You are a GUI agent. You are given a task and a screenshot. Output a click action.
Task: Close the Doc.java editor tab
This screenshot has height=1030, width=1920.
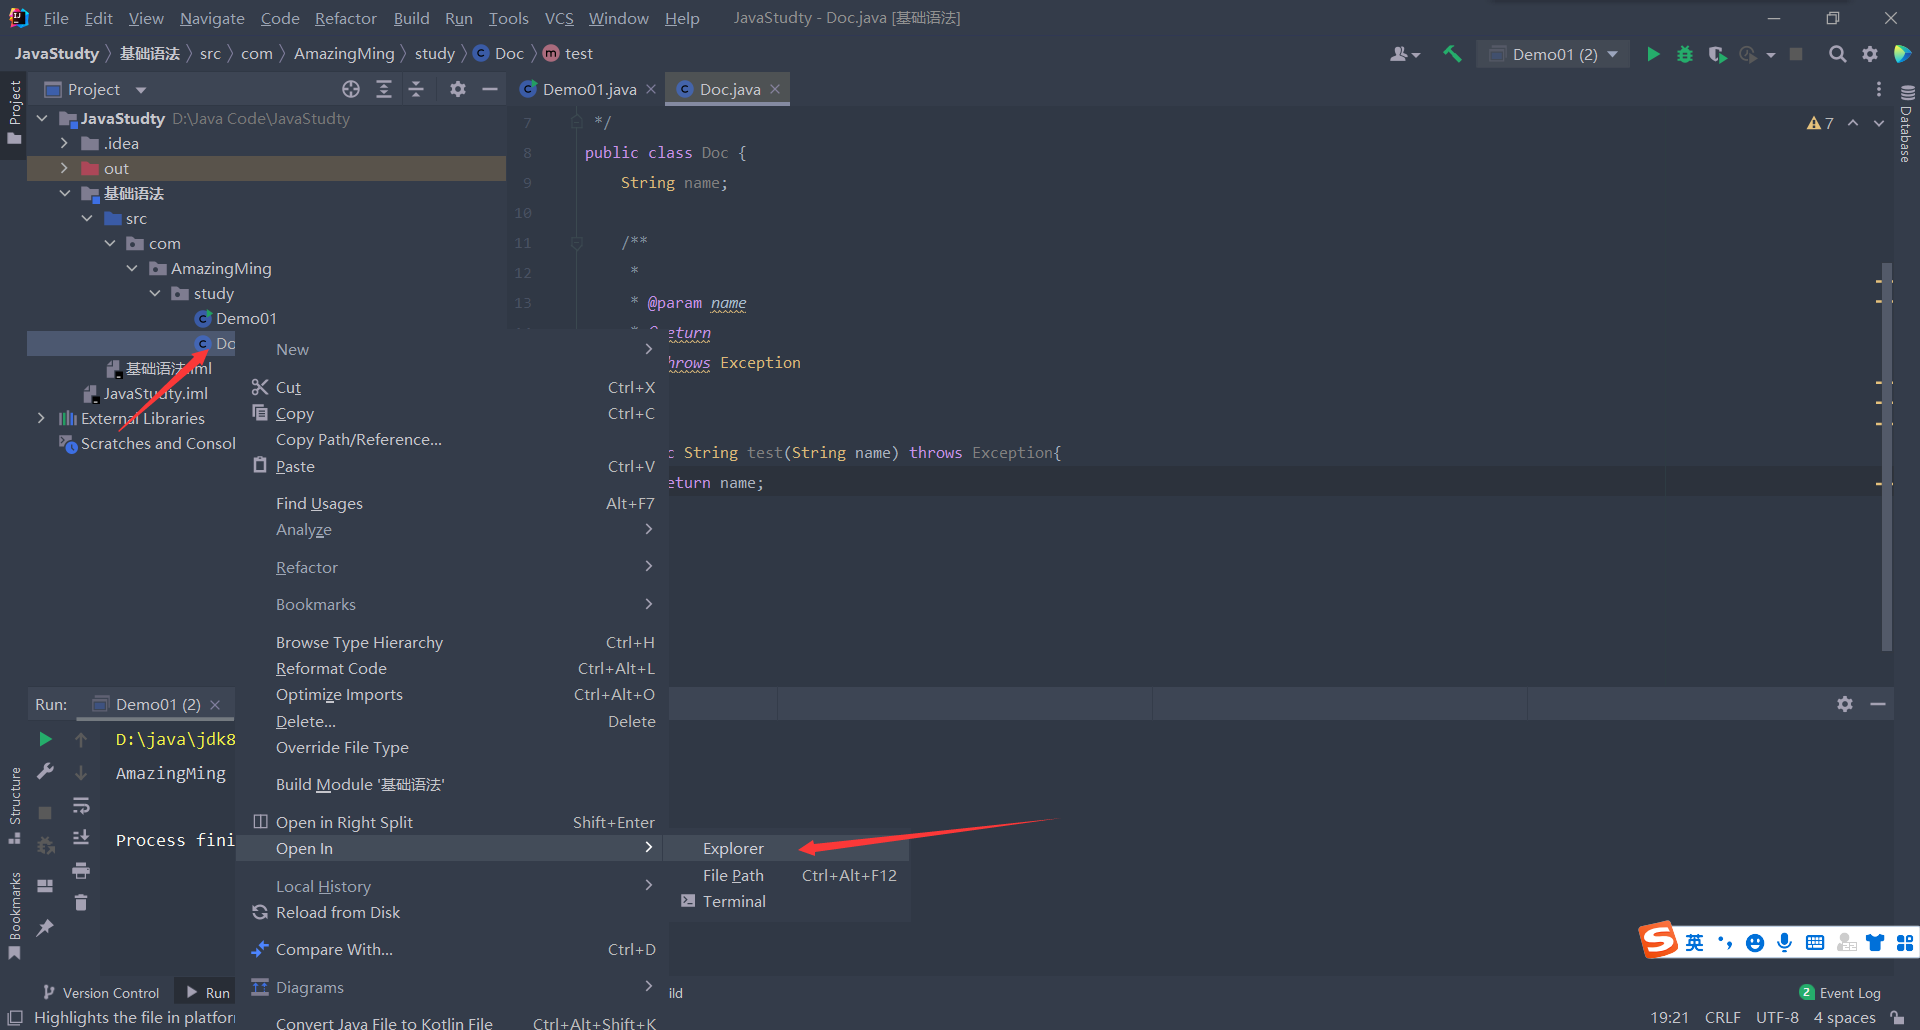[775, 89]
